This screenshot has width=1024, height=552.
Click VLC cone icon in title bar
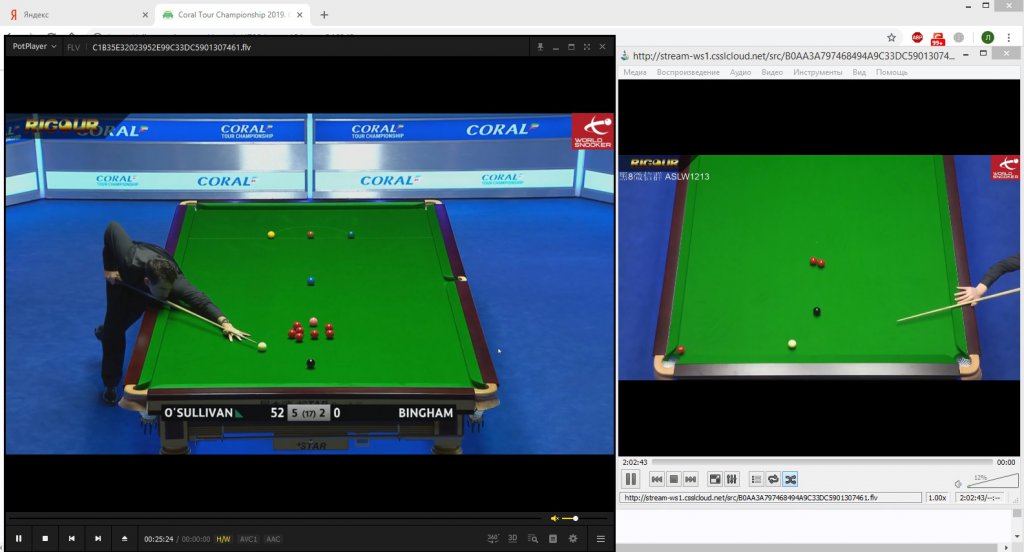point(625,56)
